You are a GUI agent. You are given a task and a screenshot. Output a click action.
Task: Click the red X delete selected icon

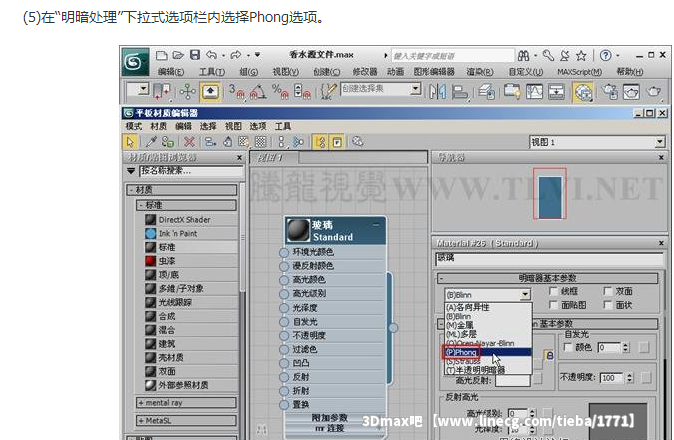(189, 142)
